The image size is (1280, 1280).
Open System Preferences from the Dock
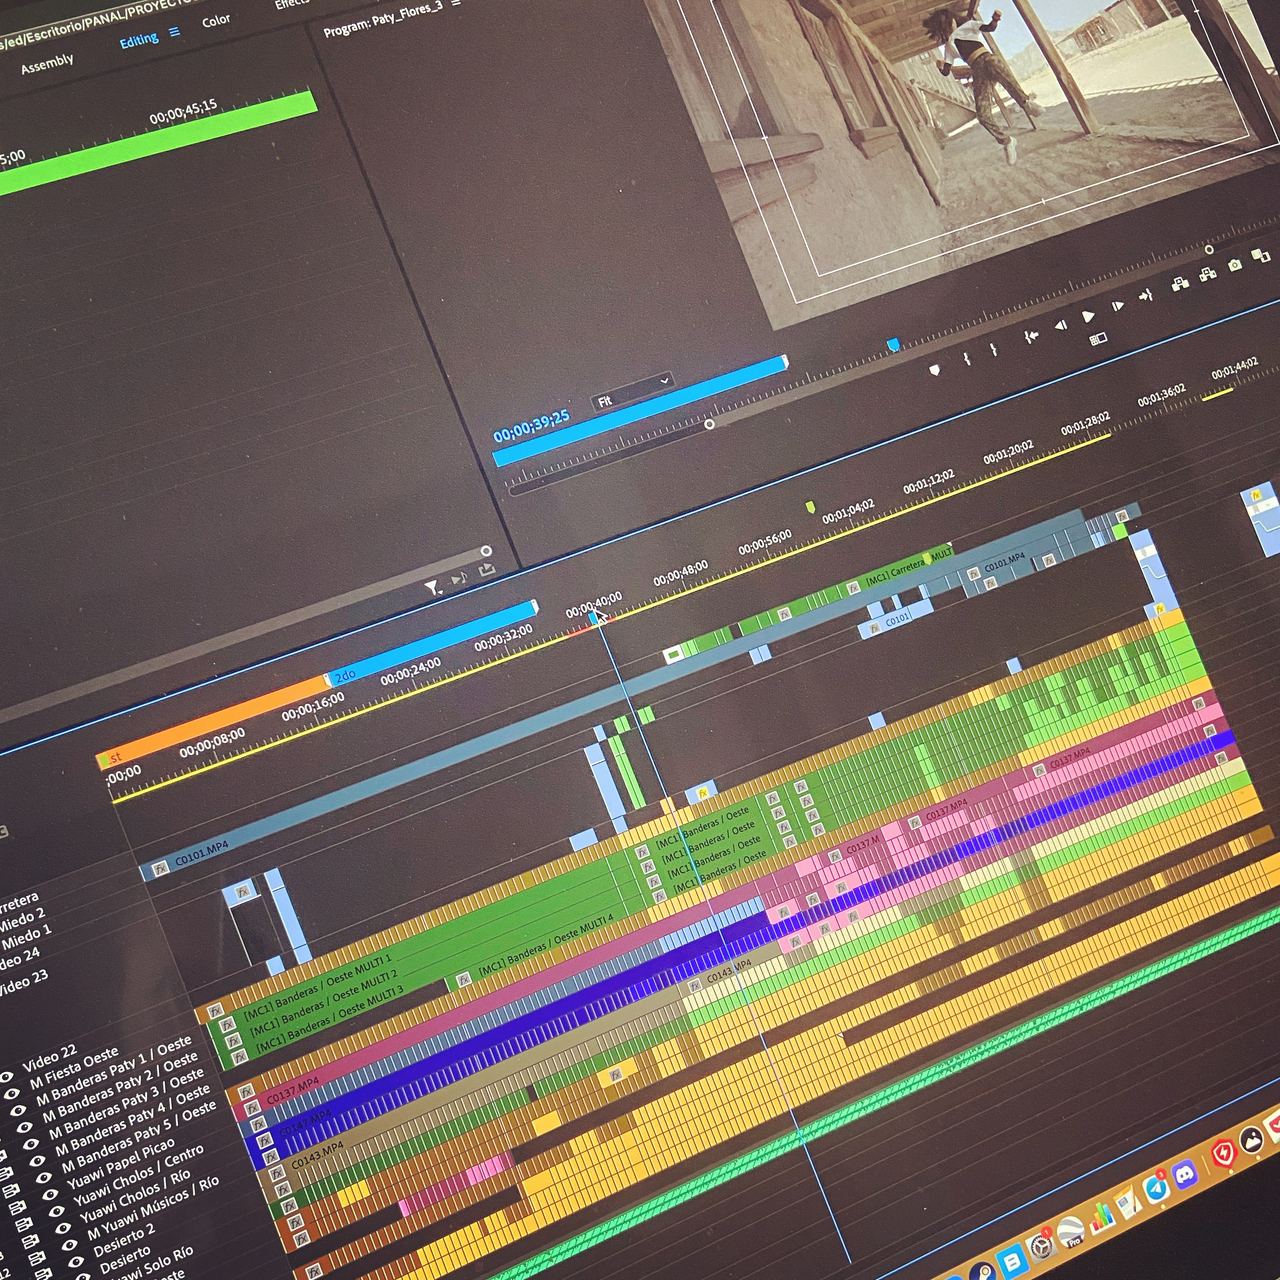tap(1041, 1247)
